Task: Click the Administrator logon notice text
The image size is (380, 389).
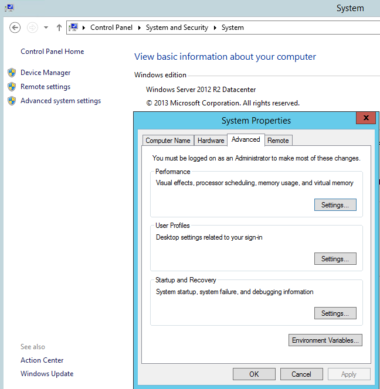Action: coord(256,158)
